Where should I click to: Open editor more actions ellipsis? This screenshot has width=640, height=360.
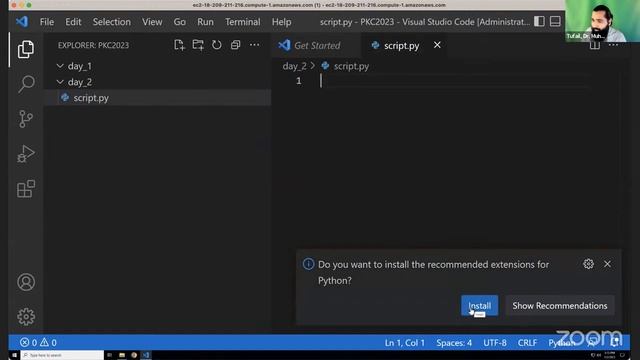(x=613, y=45)
